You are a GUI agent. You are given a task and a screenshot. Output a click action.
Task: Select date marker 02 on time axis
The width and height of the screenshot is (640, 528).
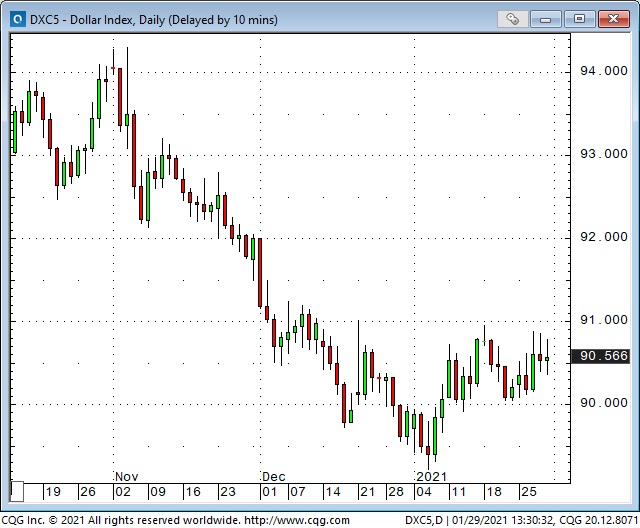123,492
